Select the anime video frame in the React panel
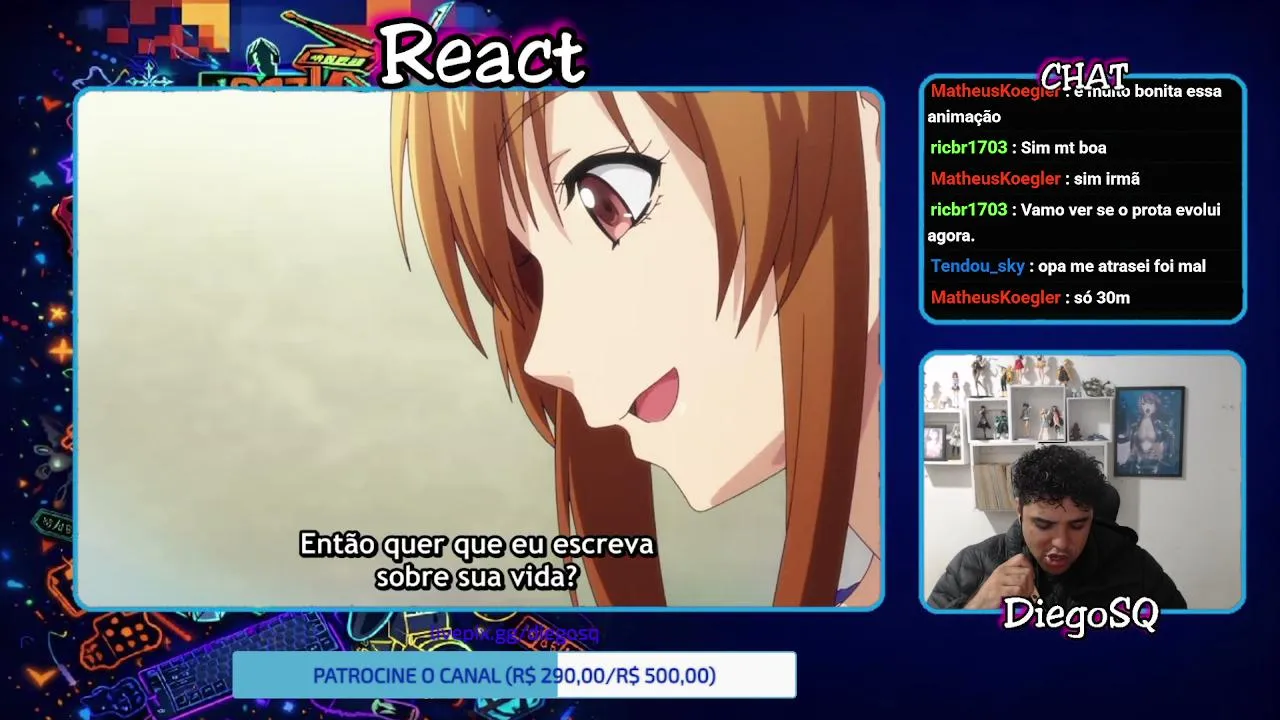Image resolution: width=1280 pixels, height=720 pixels. pos(480,348)
